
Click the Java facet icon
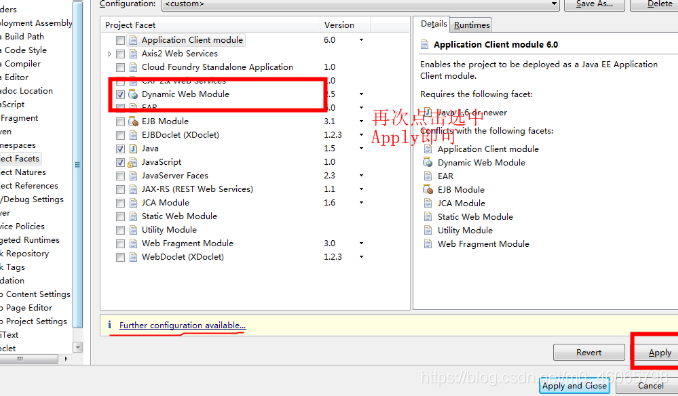click(133, 148)
